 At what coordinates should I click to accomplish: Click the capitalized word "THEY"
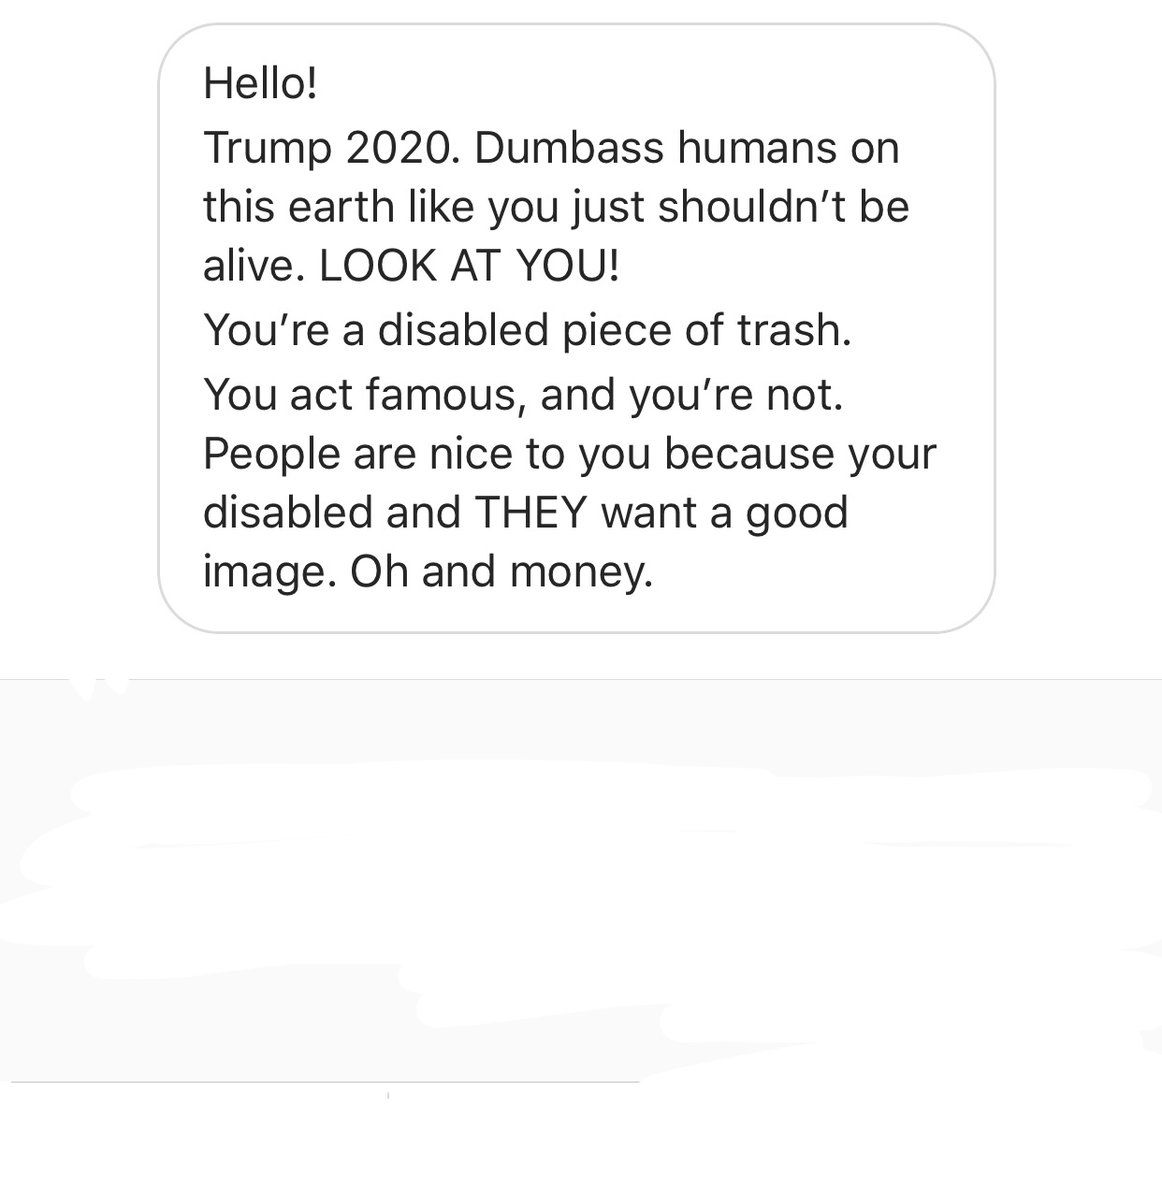(x=530, y=512)
